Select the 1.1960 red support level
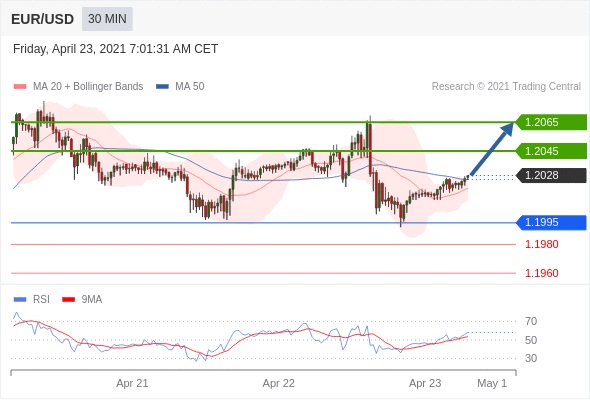 tap(541, 273)
